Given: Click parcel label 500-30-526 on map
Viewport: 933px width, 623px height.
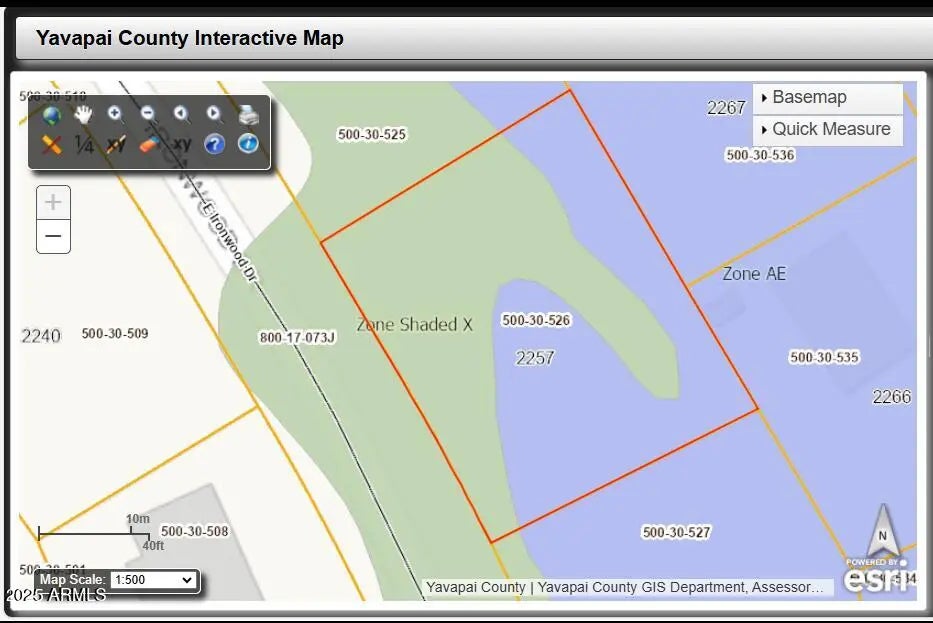Looking at the screenshot, I should click(536, 320).
